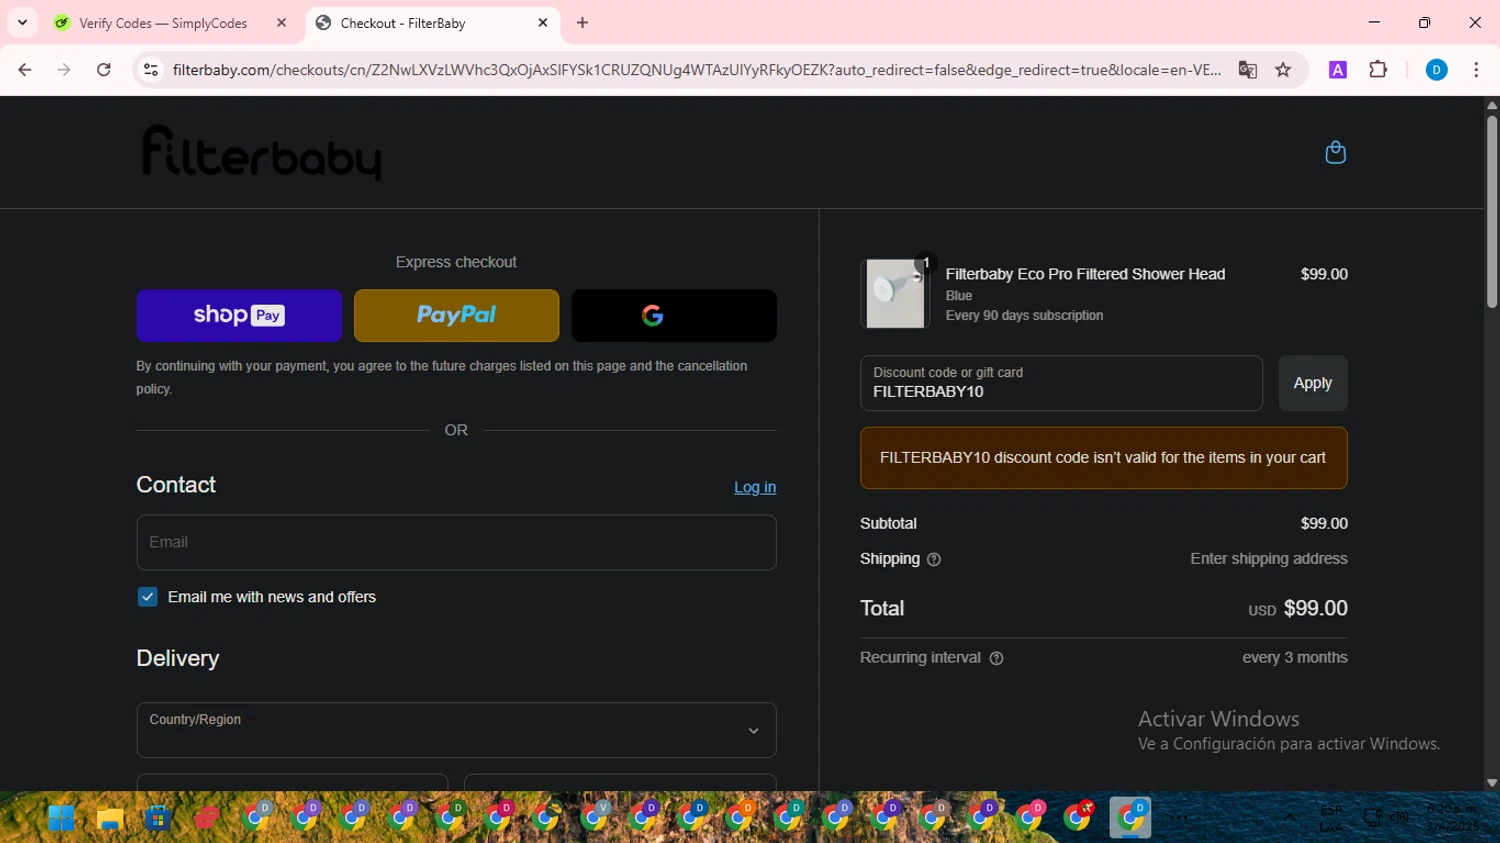Click the network icon in system tray
The height and width of the screenshot is (843, 1500).
[x=1374, y=818]
